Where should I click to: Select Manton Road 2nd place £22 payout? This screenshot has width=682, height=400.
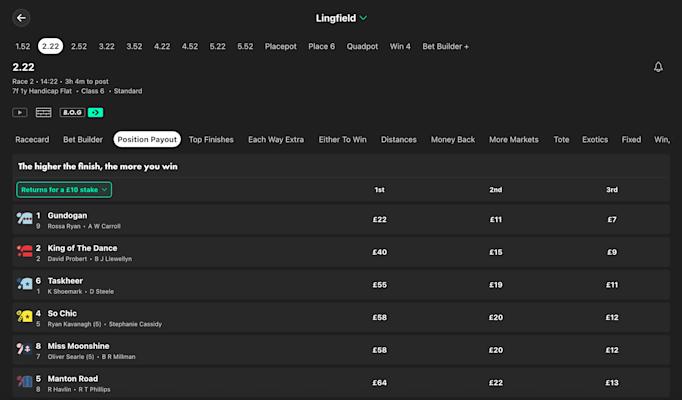pyautogui.click(x=496, y=383)
